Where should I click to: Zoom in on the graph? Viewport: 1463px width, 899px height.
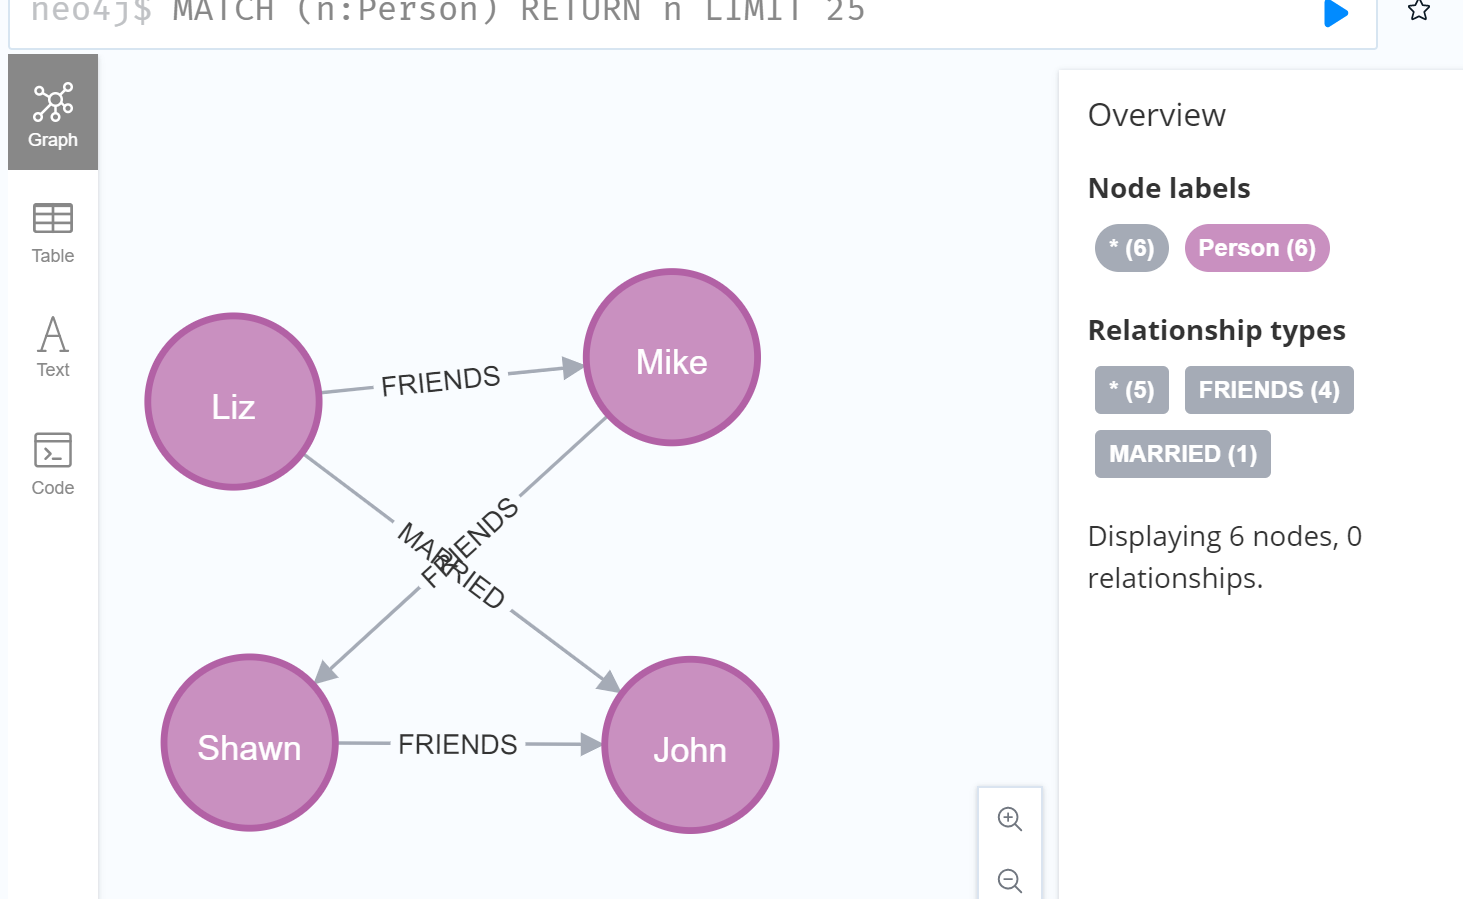[1010, 819]
